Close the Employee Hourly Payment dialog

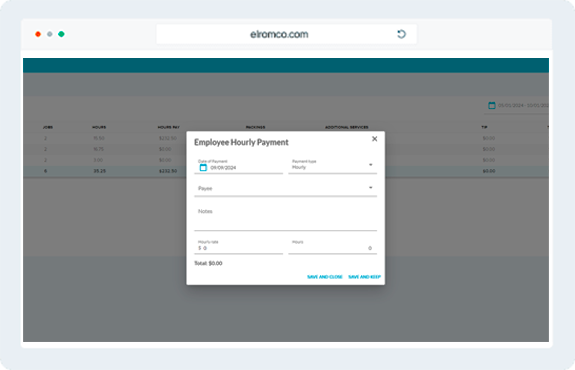tap(374, 139)
